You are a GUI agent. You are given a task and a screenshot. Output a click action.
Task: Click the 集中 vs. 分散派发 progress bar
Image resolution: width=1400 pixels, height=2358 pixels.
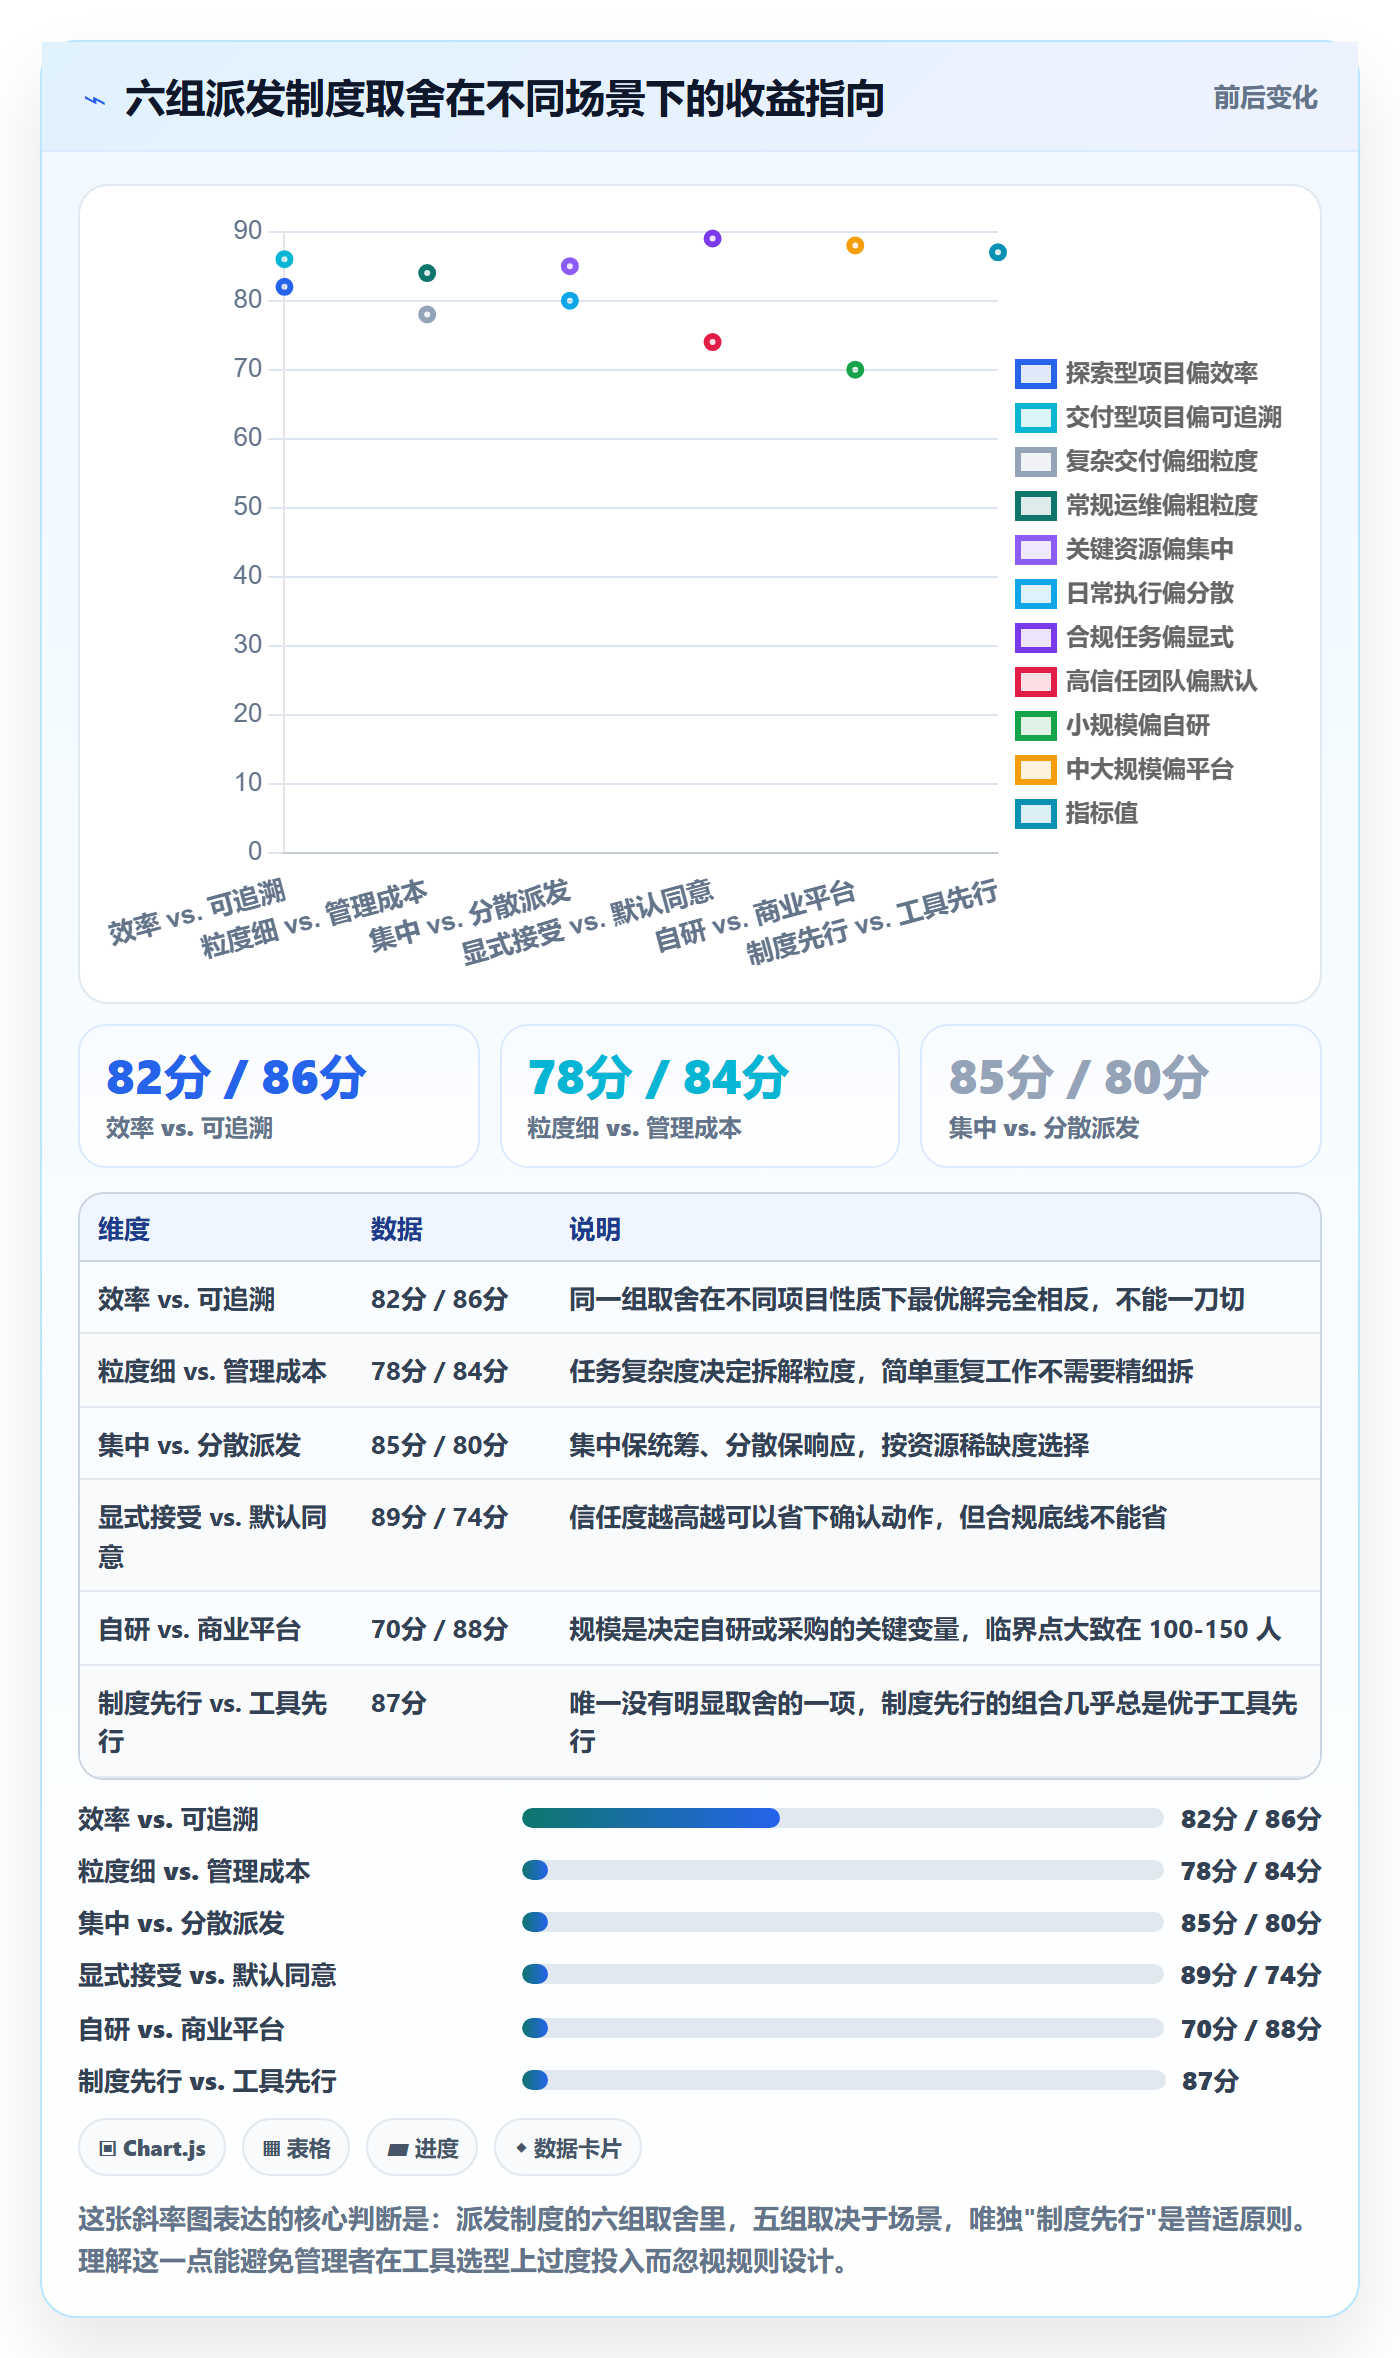click(x=842, y=1922)
